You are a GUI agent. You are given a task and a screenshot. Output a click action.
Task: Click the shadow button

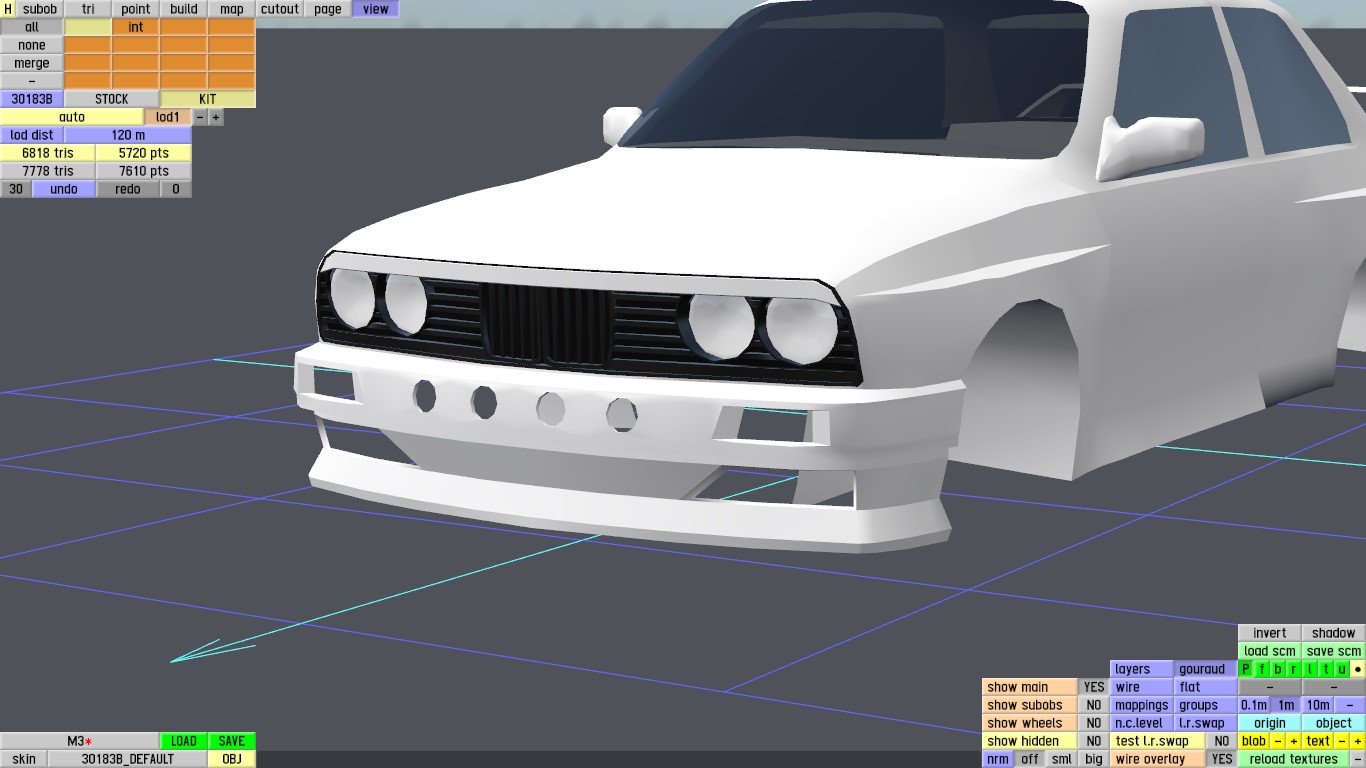pyautogui.click(x=1334, y=633)
